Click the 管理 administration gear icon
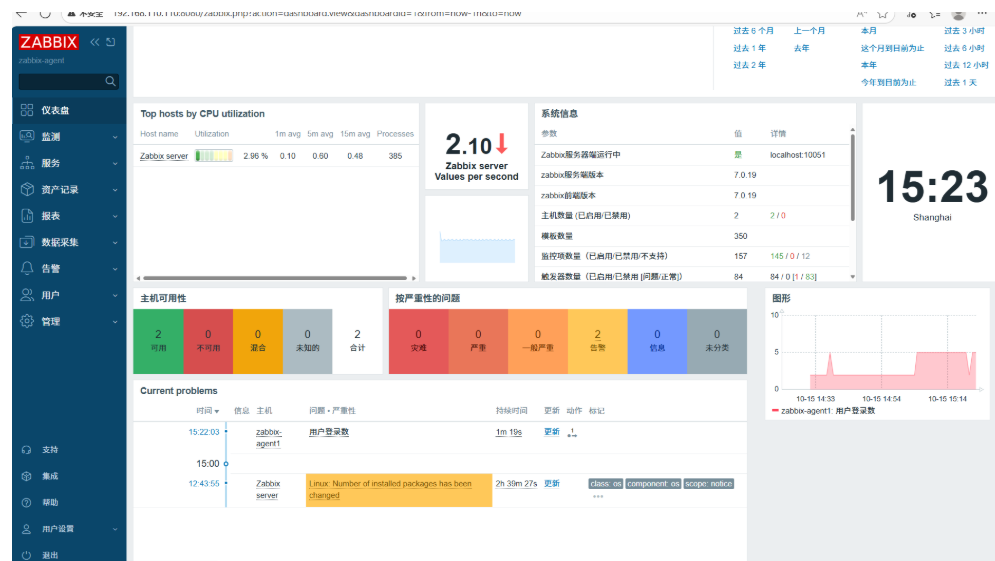Viewport: 995px width, 561px height. tap(27, 321)
